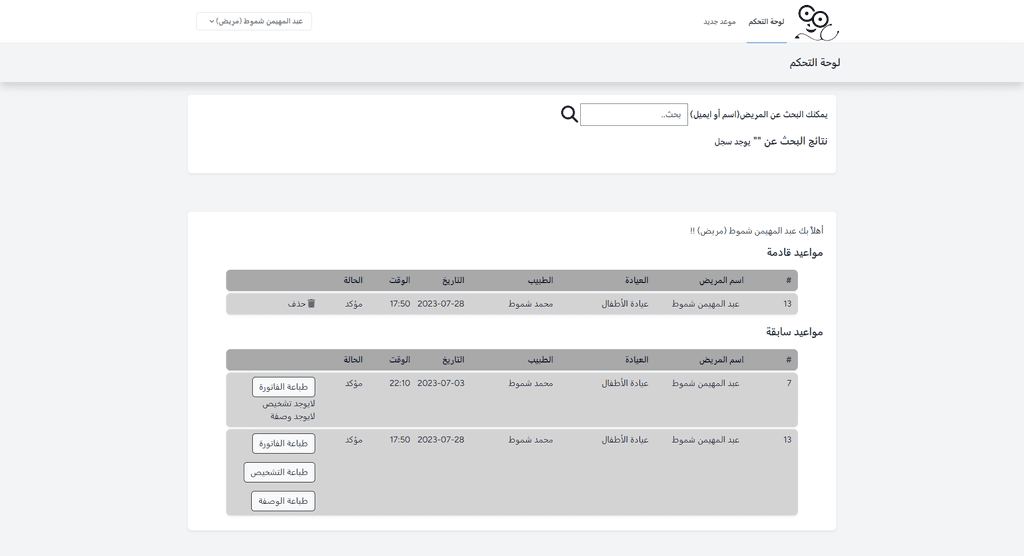
Task: Click the trash icon beside حذف
Action: 312,303
